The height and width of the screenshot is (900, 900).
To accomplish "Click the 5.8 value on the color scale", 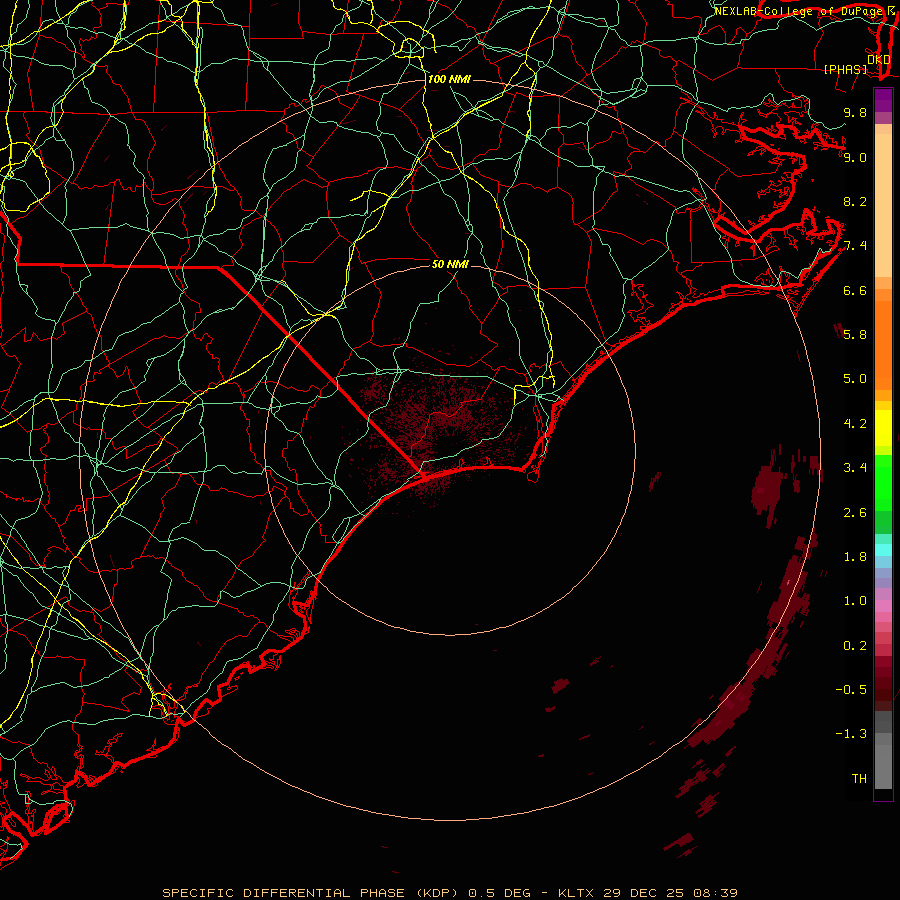I will pos(855,335).
